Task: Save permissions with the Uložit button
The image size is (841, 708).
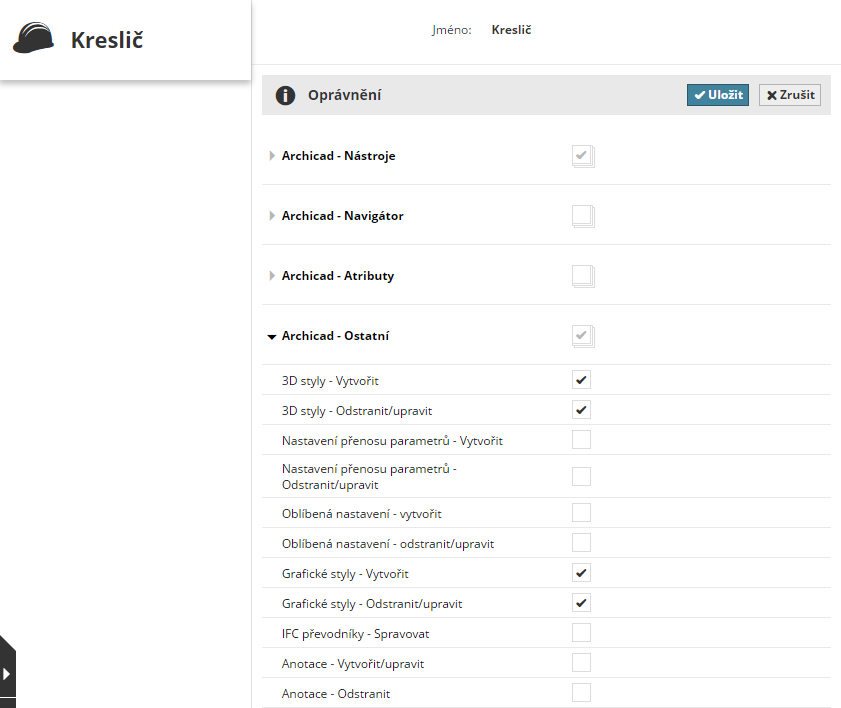Action: (x=717, y=95)
